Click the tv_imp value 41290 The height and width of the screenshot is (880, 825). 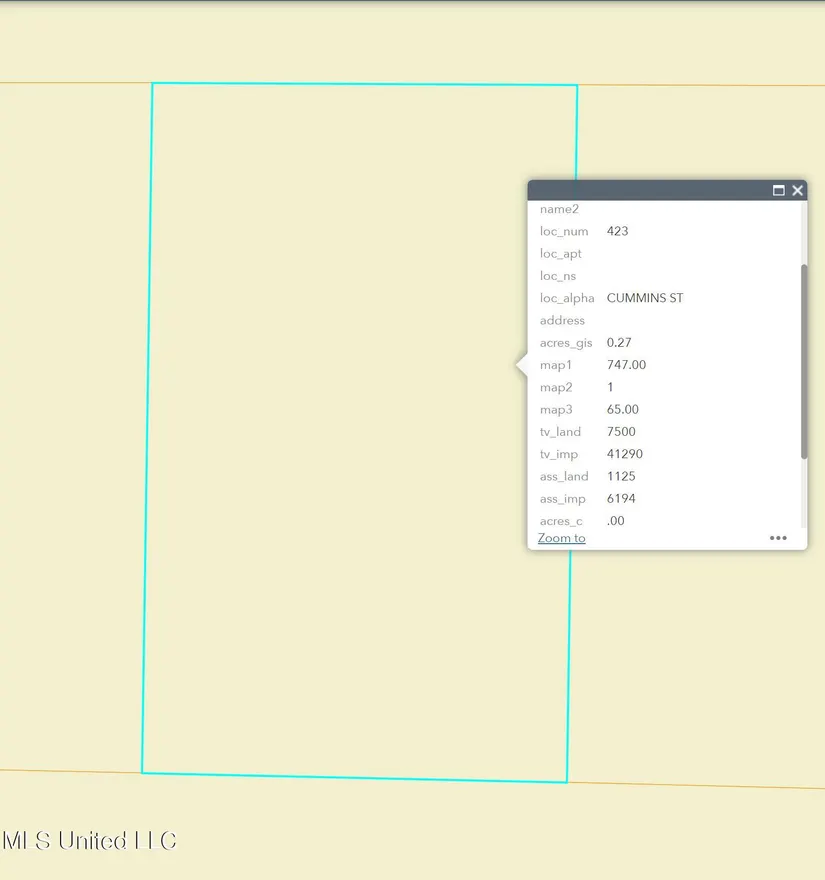[624, 454]
